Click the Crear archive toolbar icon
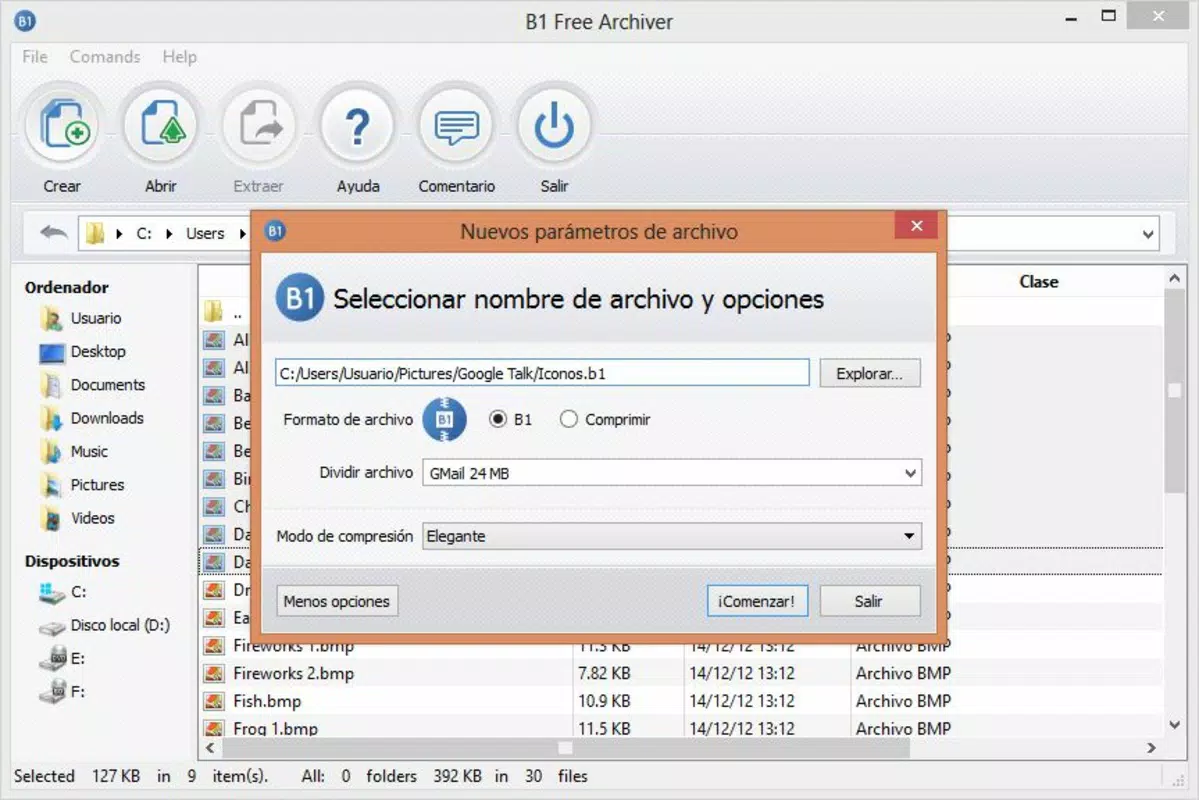This screenshot has width=1199, height=800. 63,125
